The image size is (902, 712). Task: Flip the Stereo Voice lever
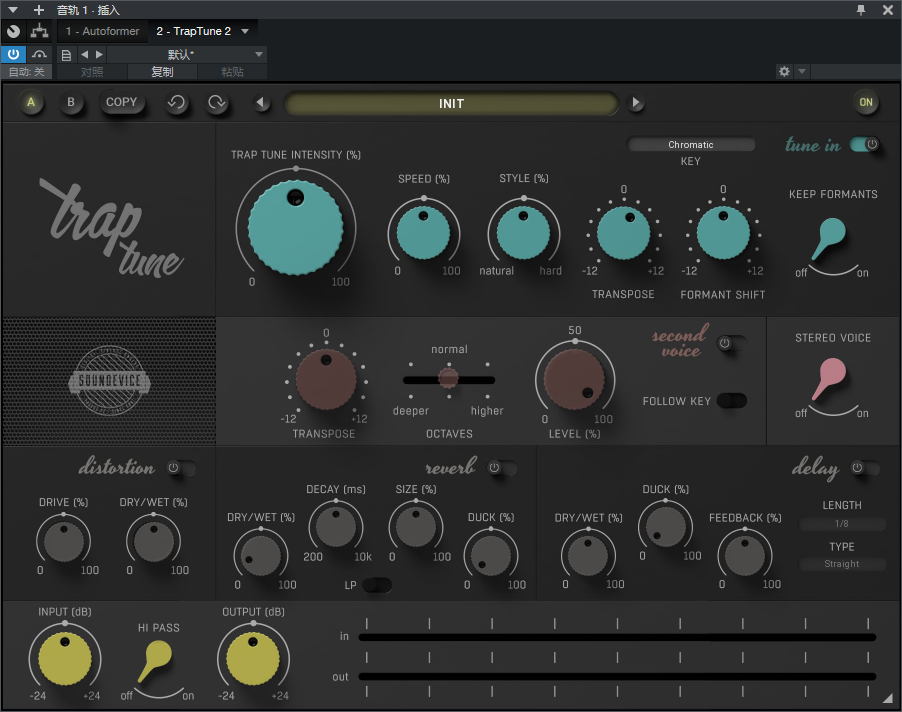[829, 378]
